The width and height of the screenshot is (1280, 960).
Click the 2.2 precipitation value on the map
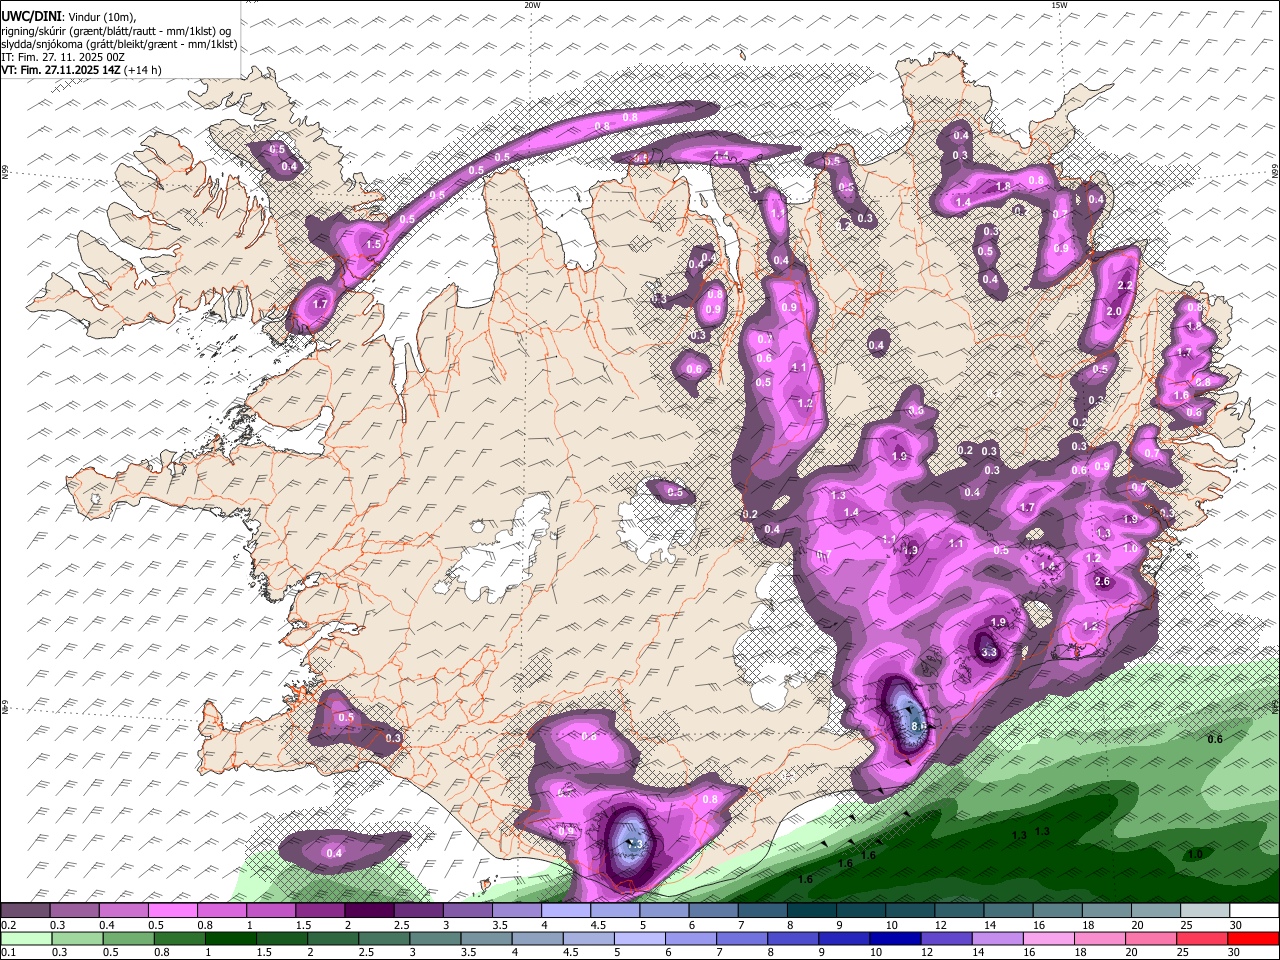(1124, 286)
